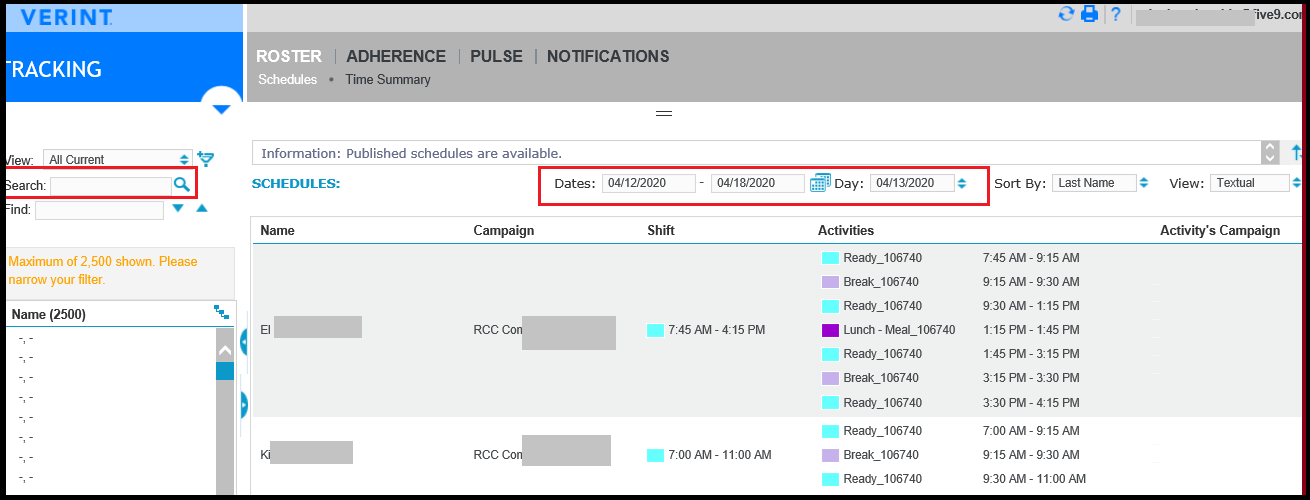
Task: Click the Published schedules information message
Action: pyautogui.click(x=411, y=153)
